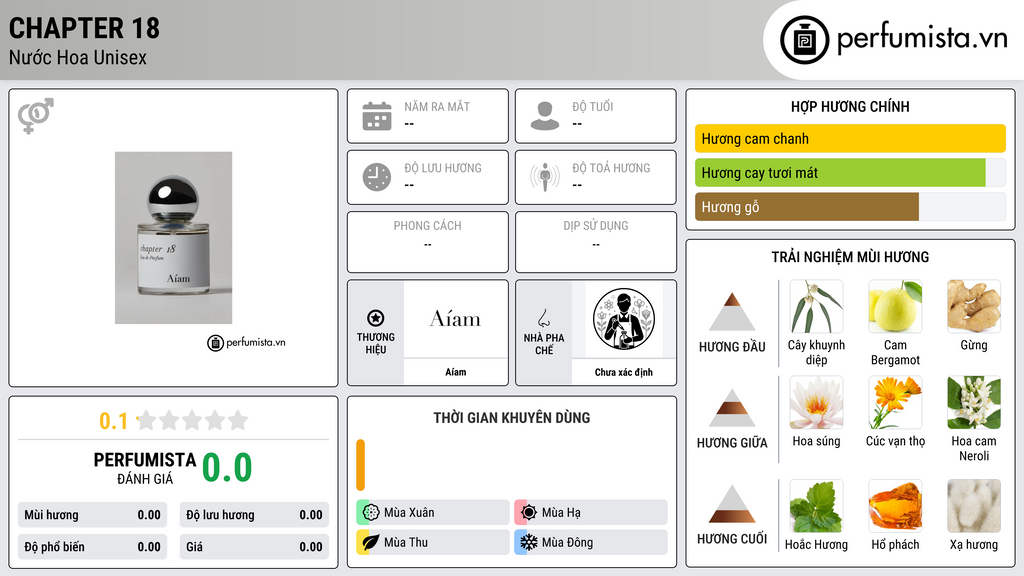Click the calendar icon for Năm ra mắt
1024x576 pixels.
377,116
